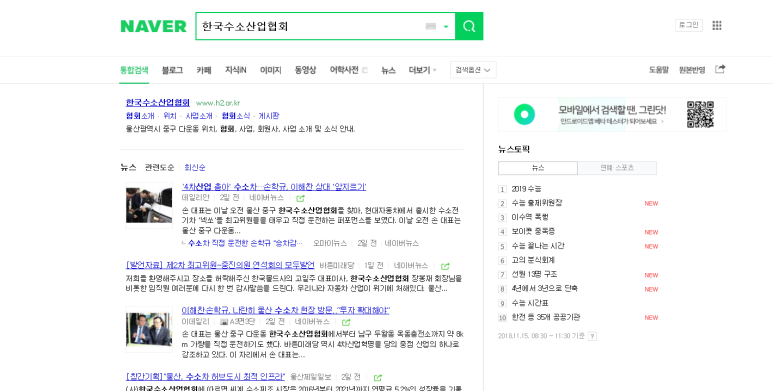The height and width of the screenshot is (391, 773).
Task: Open the 협회소개 sublink
Action: [x=140, y=116]
